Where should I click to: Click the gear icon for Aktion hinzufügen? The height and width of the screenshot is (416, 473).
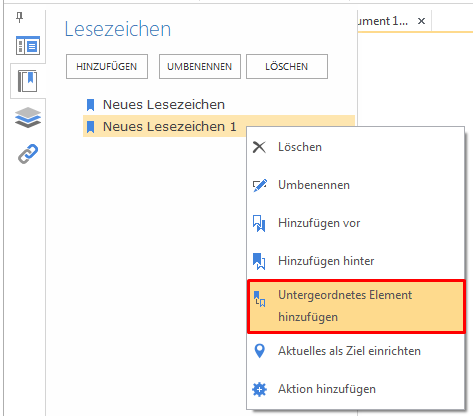[259, 389]
